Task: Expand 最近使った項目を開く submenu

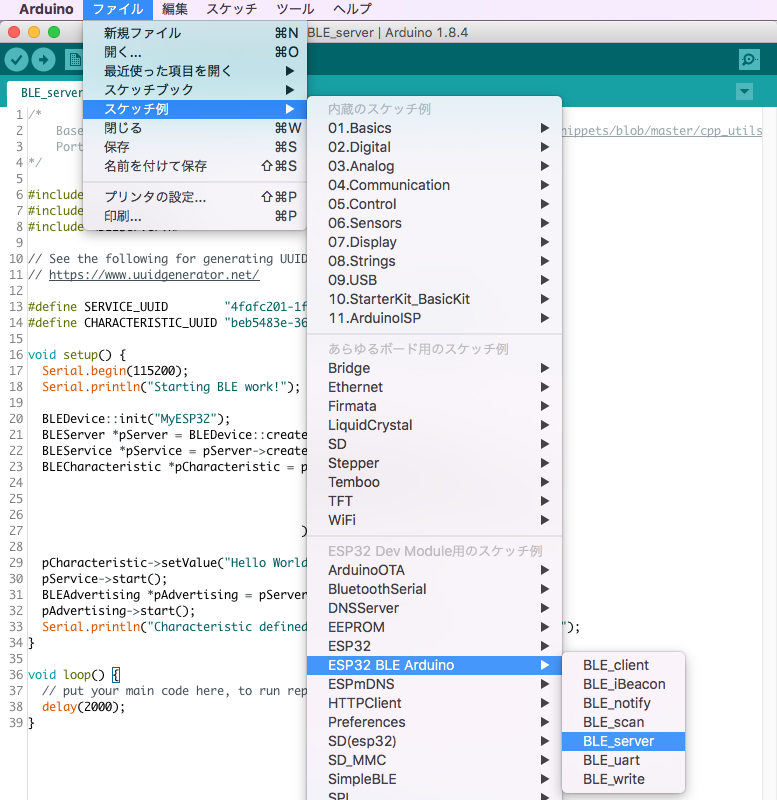Action: [195, 71]
